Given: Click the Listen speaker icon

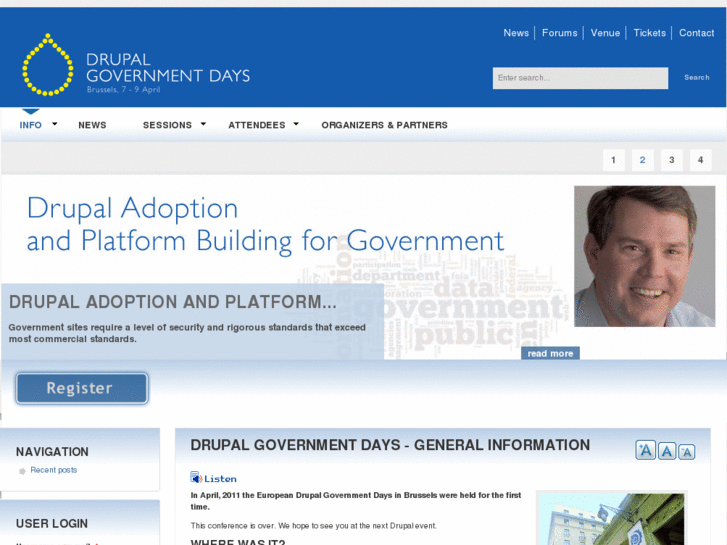Looking at the screenshot, I should coord(196,478).
